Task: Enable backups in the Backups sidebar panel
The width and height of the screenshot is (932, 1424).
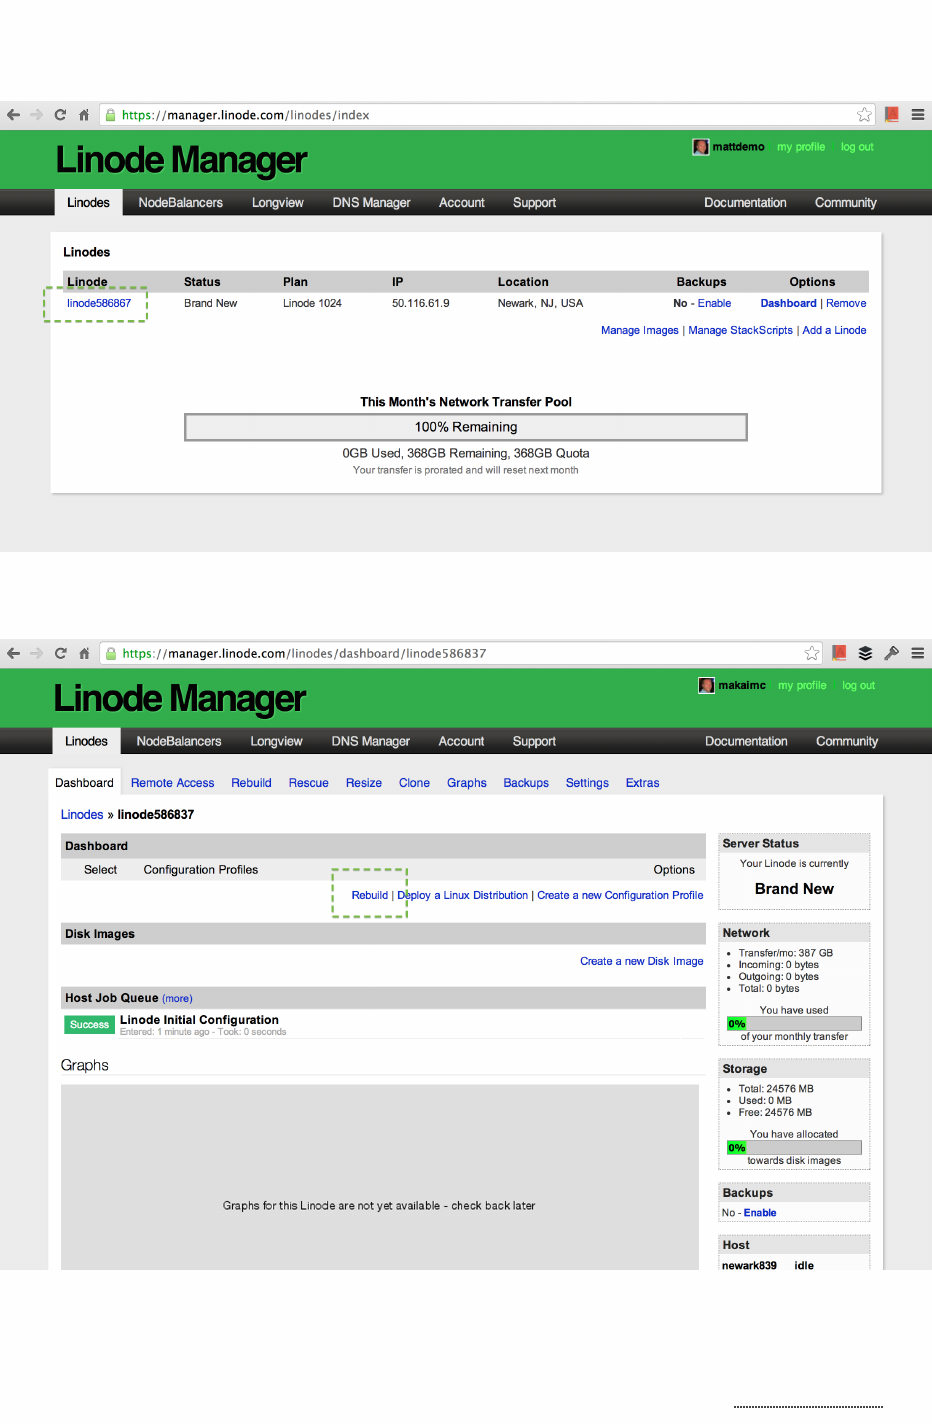Action: click(760, 1213)
